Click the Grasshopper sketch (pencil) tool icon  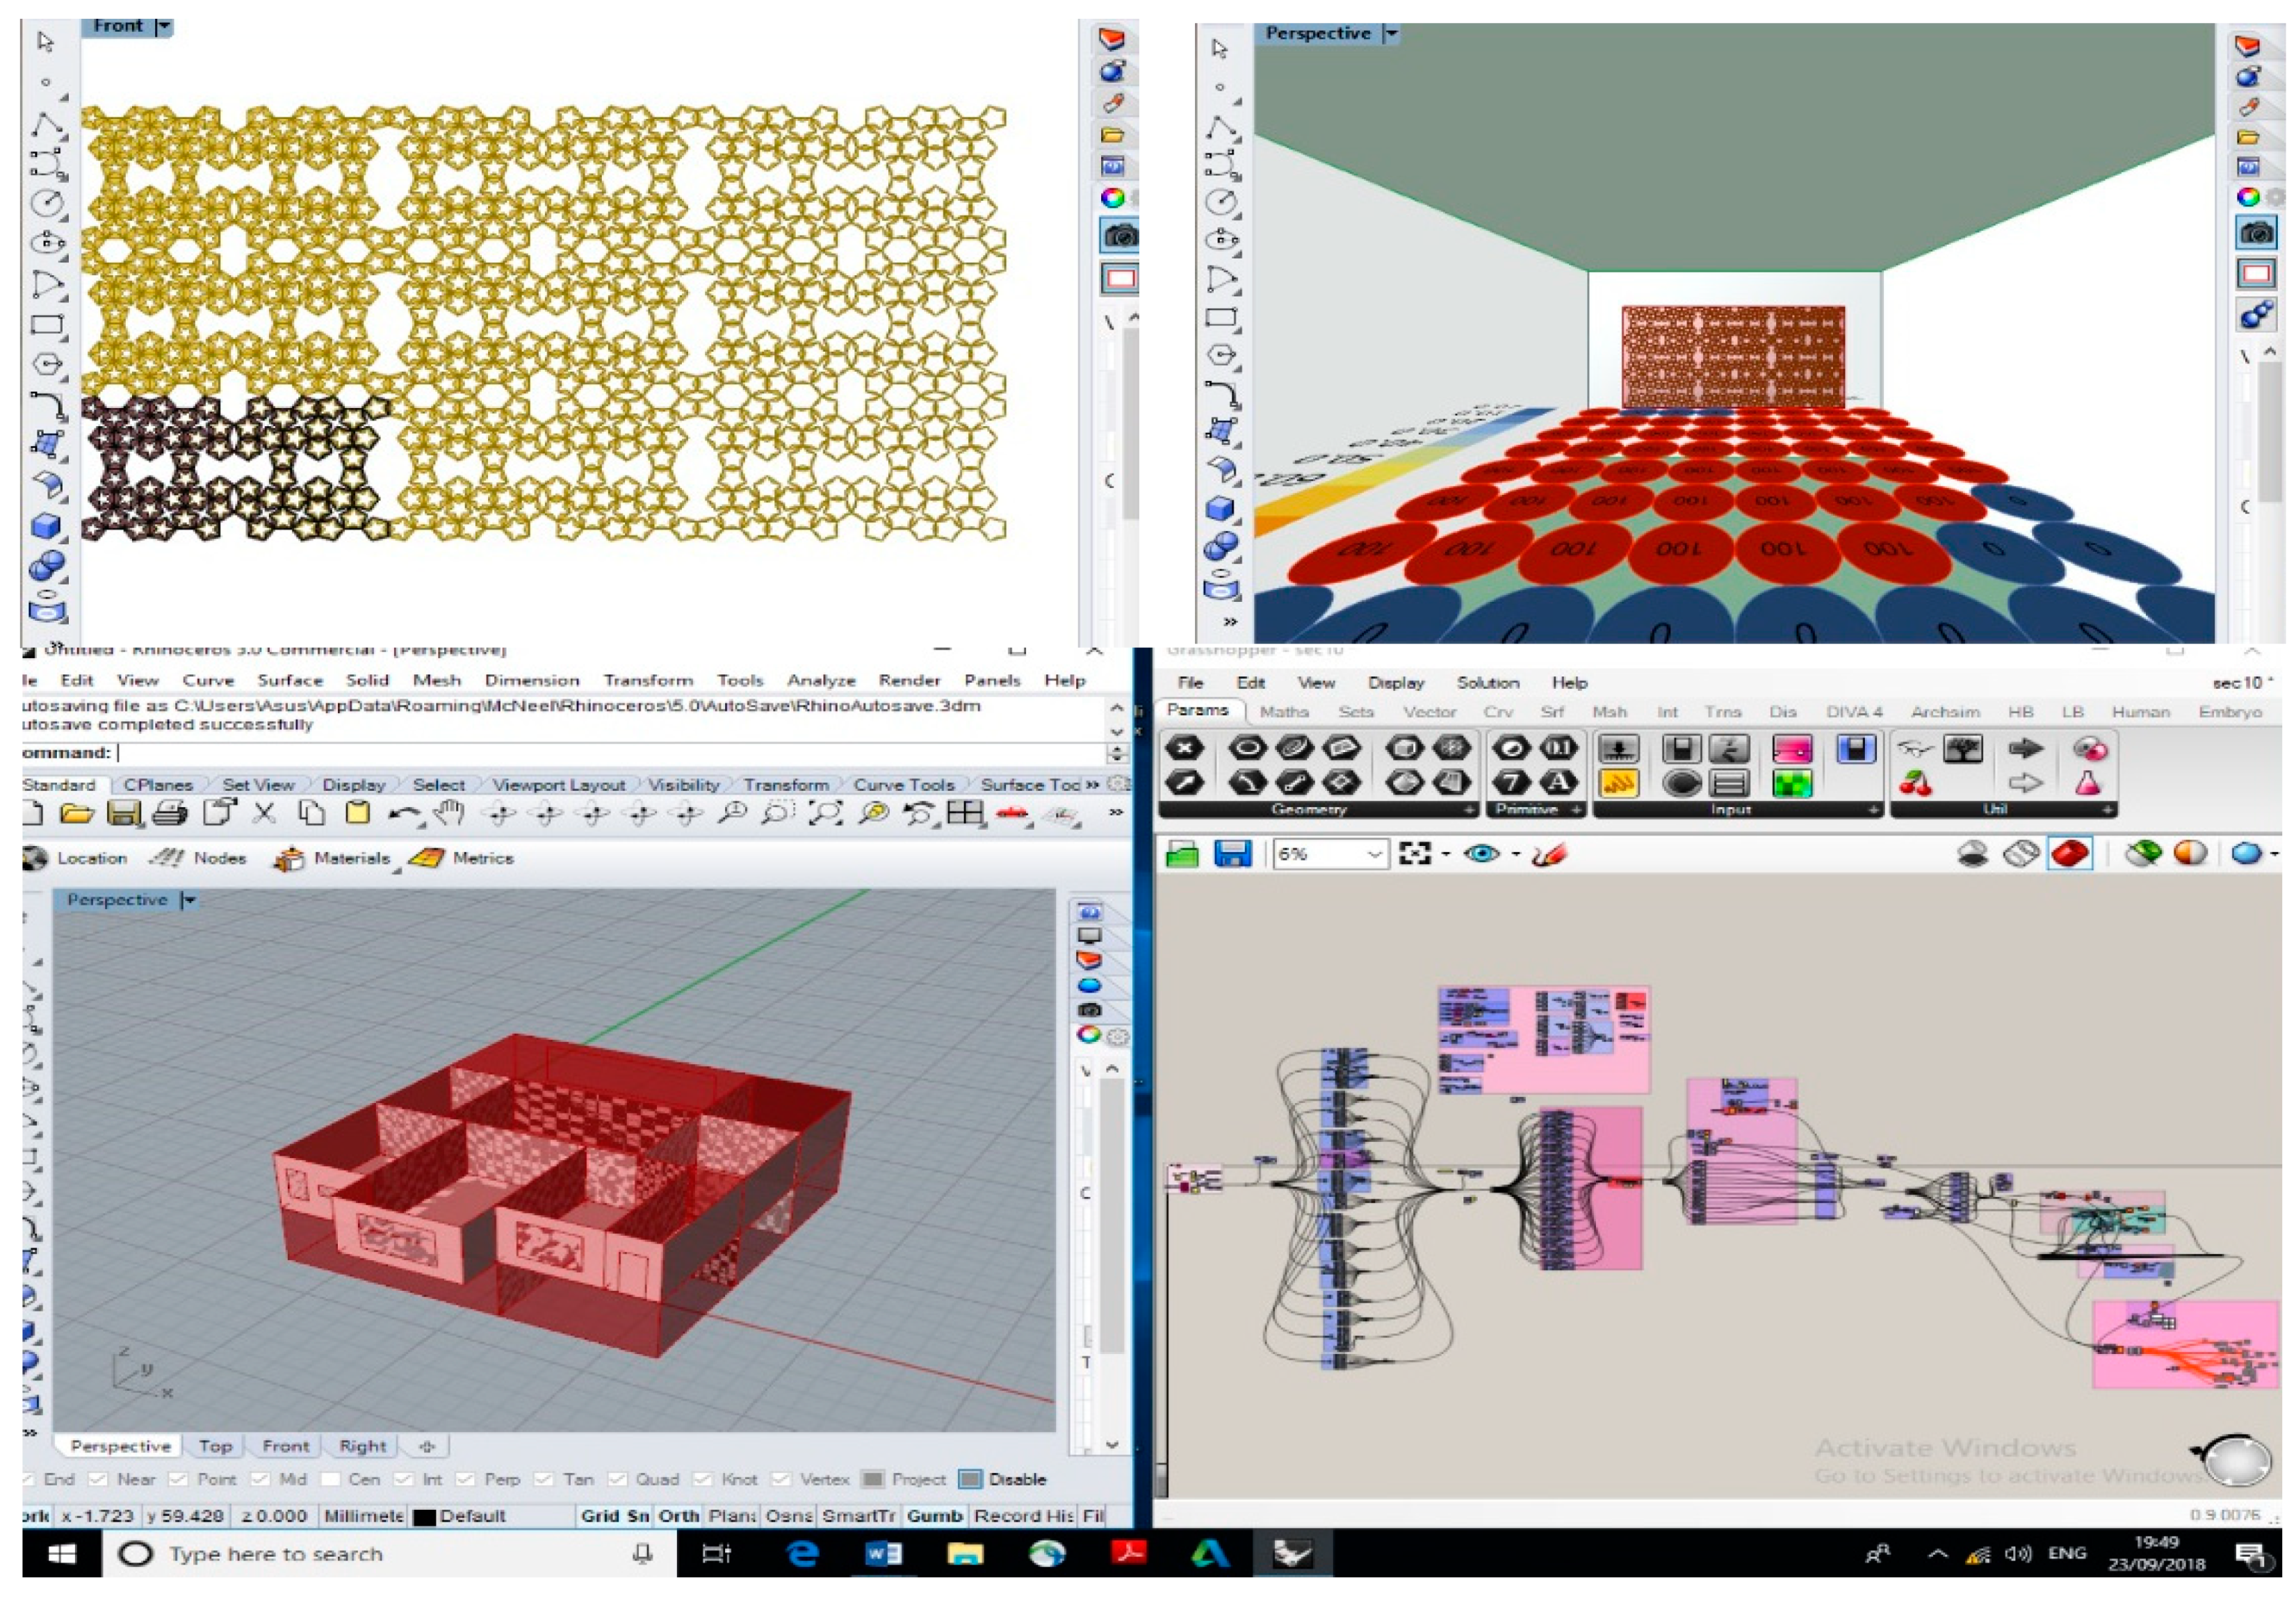pos(1549,854)
